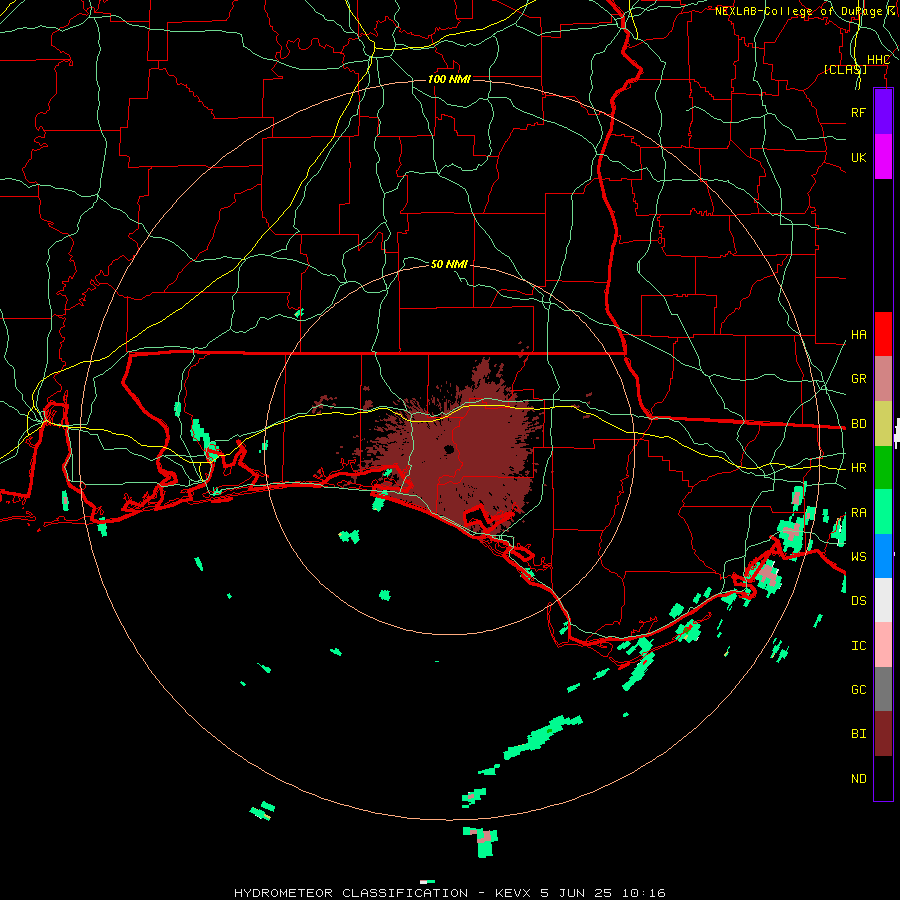Viewport: 900px width, 900px height.
Task: Click the red HA legend color swatch
Action: click(x=883, y=334)
